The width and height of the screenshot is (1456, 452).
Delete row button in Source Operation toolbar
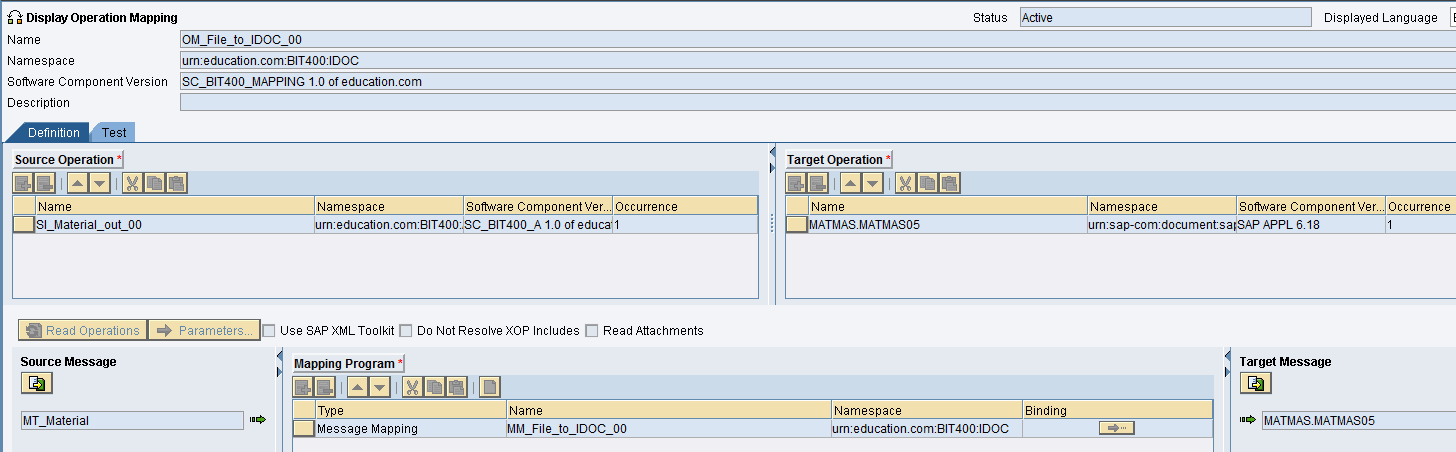tap(45, 183)
